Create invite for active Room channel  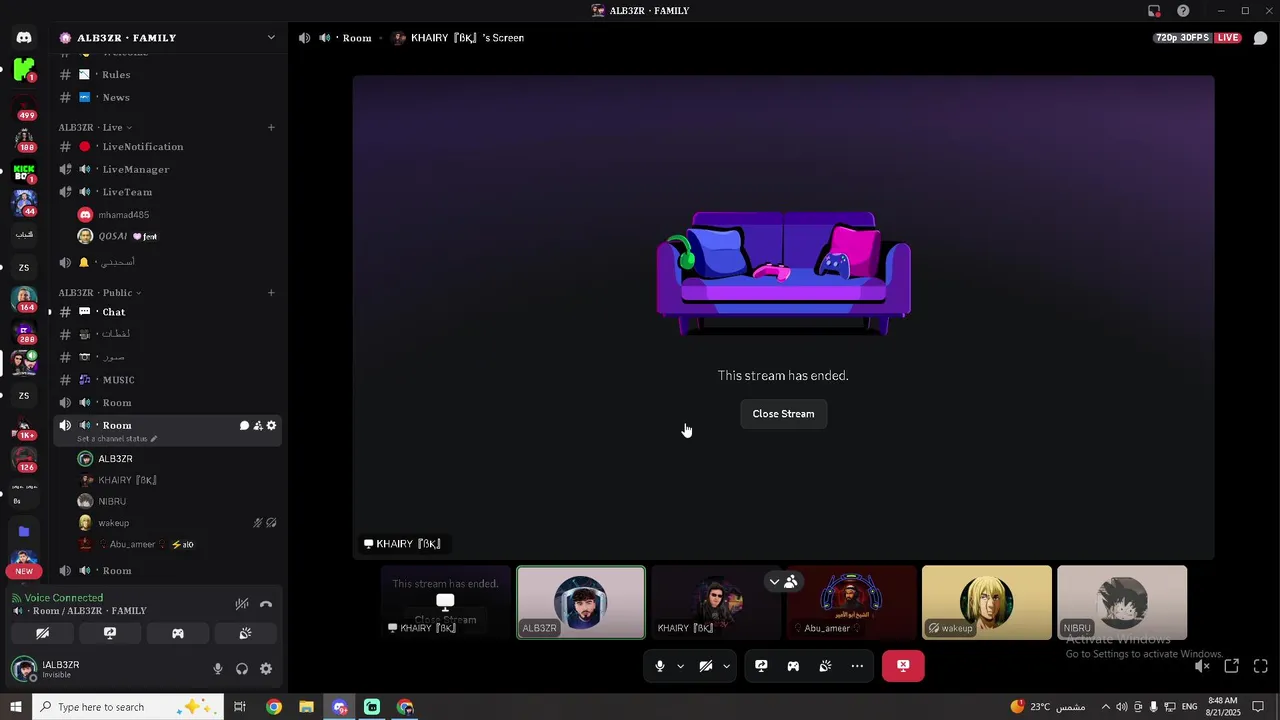pos(258,426)
